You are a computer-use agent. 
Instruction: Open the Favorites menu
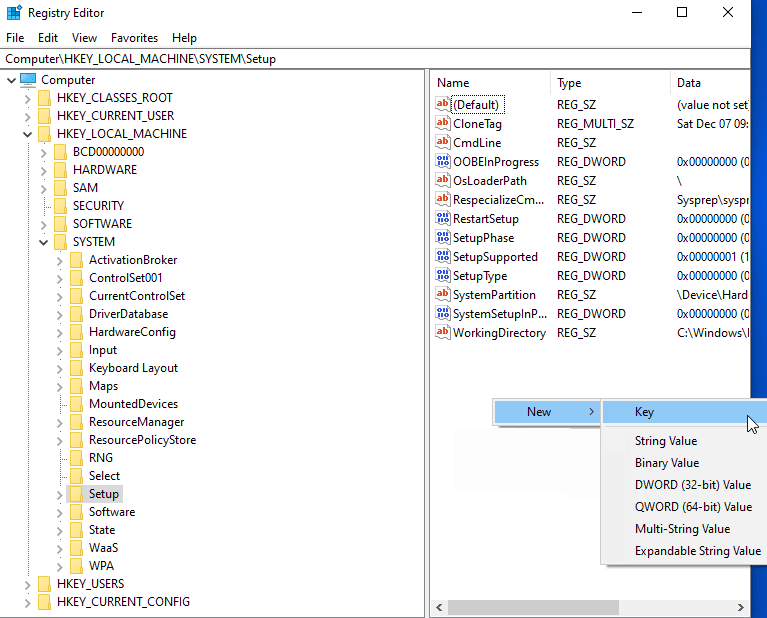pos(135,38)
